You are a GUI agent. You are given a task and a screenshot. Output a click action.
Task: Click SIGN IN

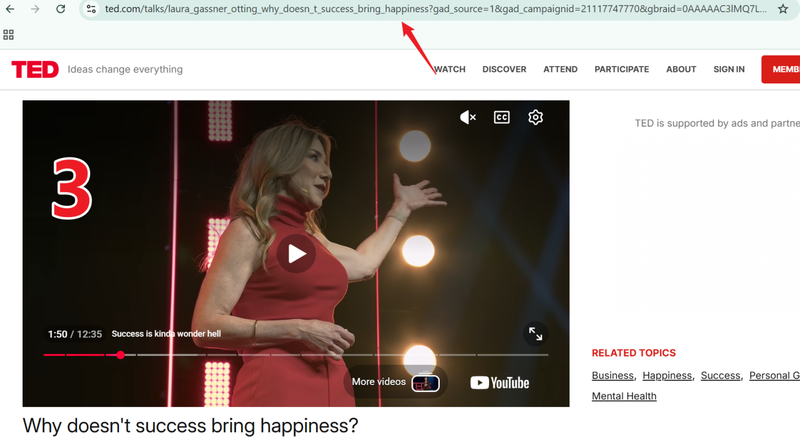tap(729, 69)
